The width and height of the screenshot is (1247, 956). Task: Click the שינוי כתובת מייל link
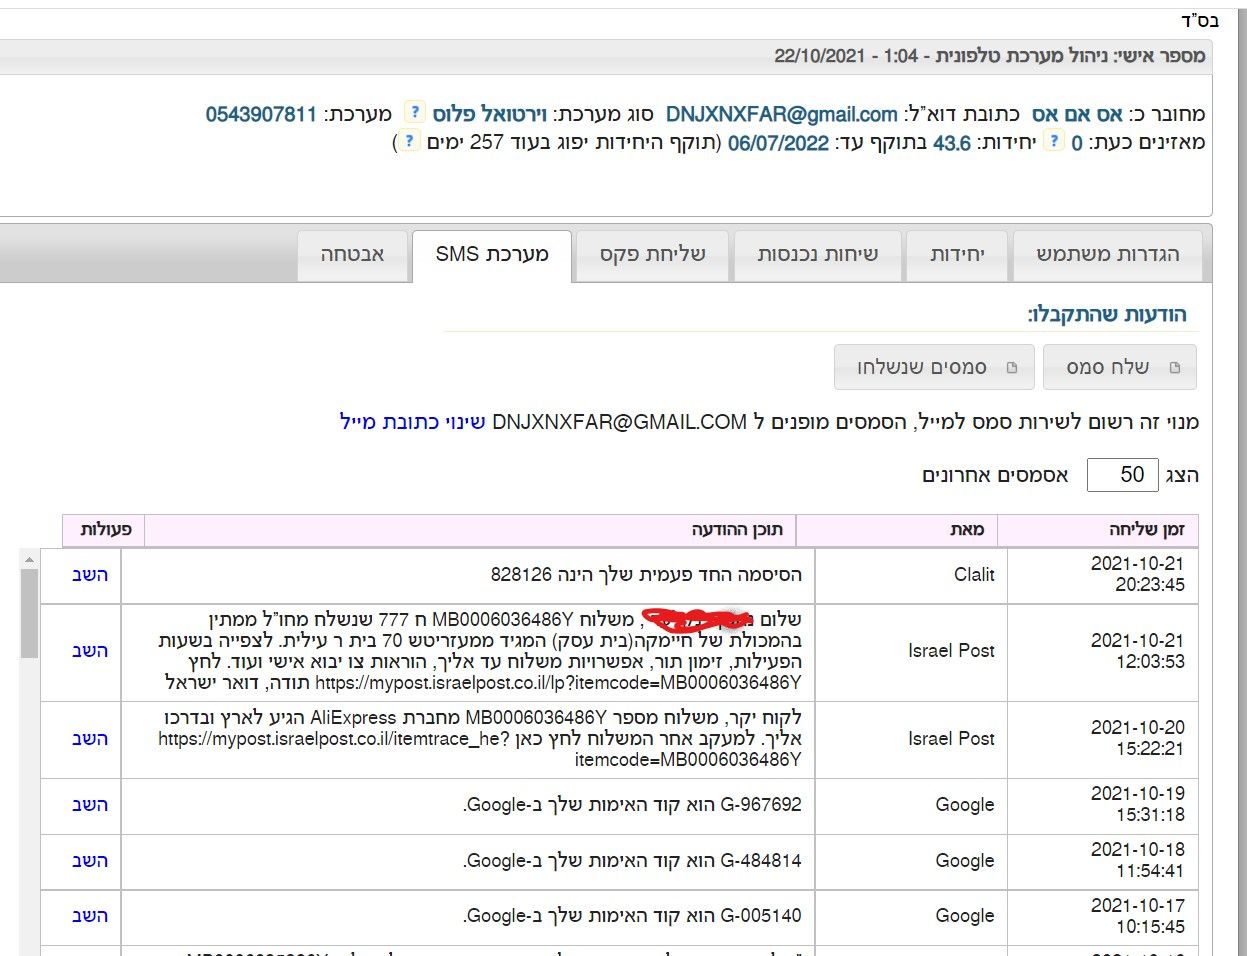pyautogui.click(x=413, y=422)
